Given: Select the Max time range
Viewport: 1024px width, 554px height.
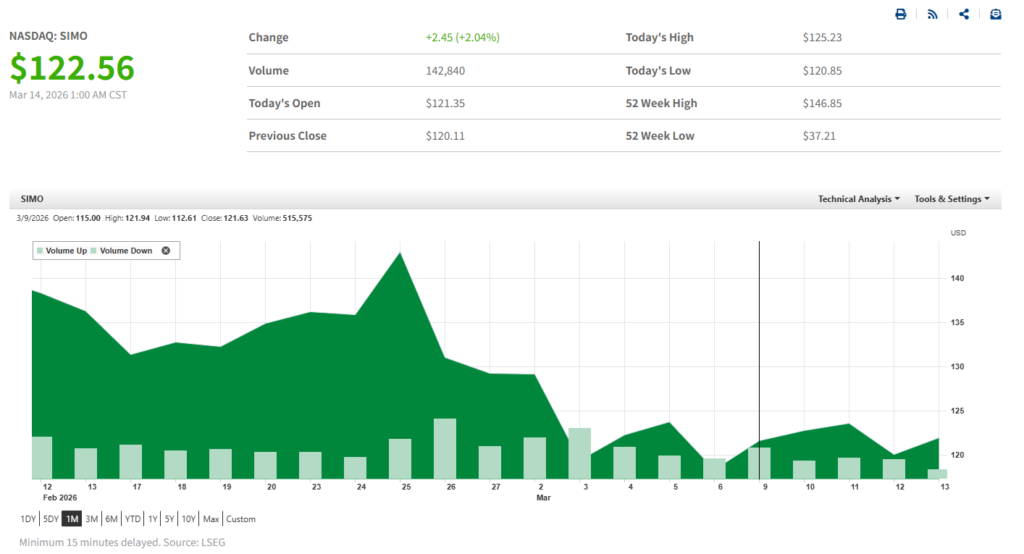Looking at the screenshot, I should [211, 519].
